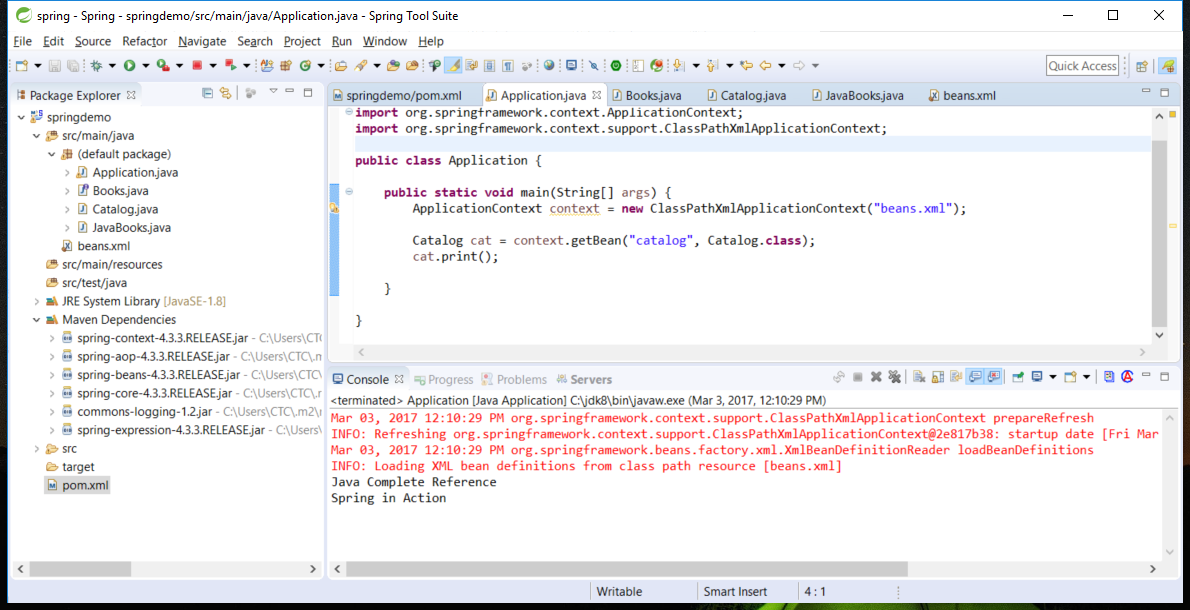This screenshot has height=610, width=1190.
Task: Click the Console horizontal scrollbar thumb
Action: coord(627,568)
